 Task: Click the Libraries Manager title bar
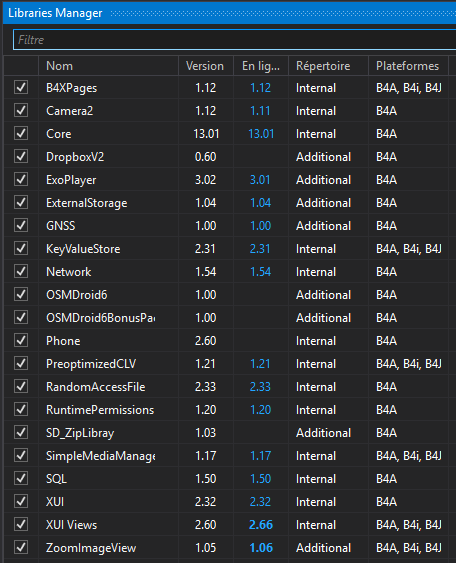[x=229, y=13]
